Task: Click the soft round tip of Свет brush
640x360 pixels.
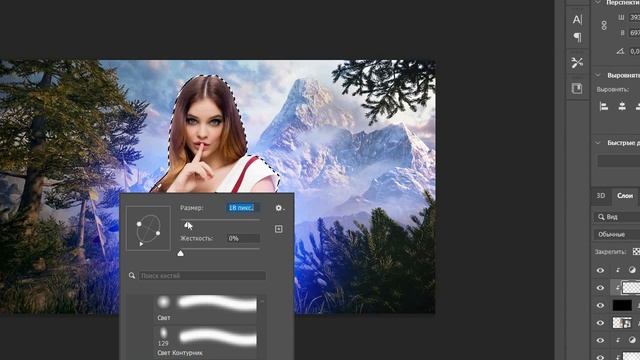Action: [164, 302]
